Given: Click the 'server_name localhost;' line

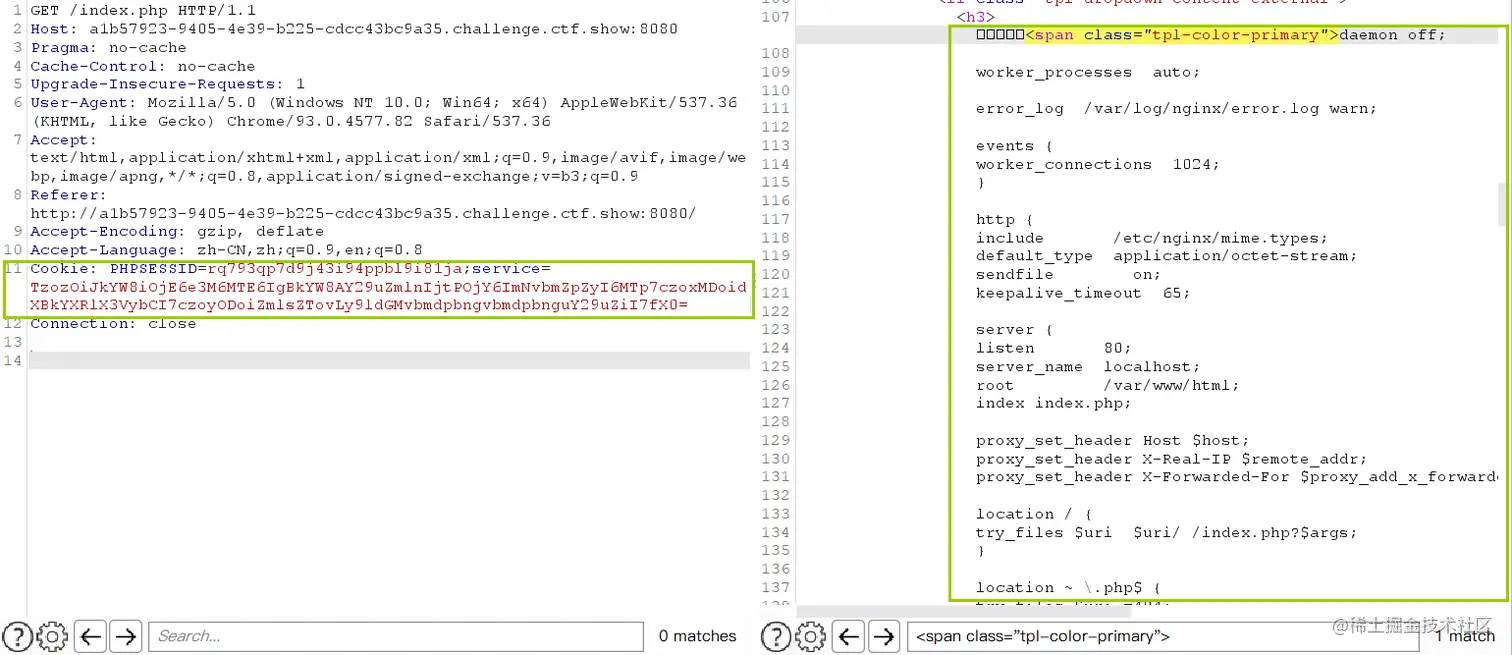Looking at the screenshot, I should coord(1089,367).
